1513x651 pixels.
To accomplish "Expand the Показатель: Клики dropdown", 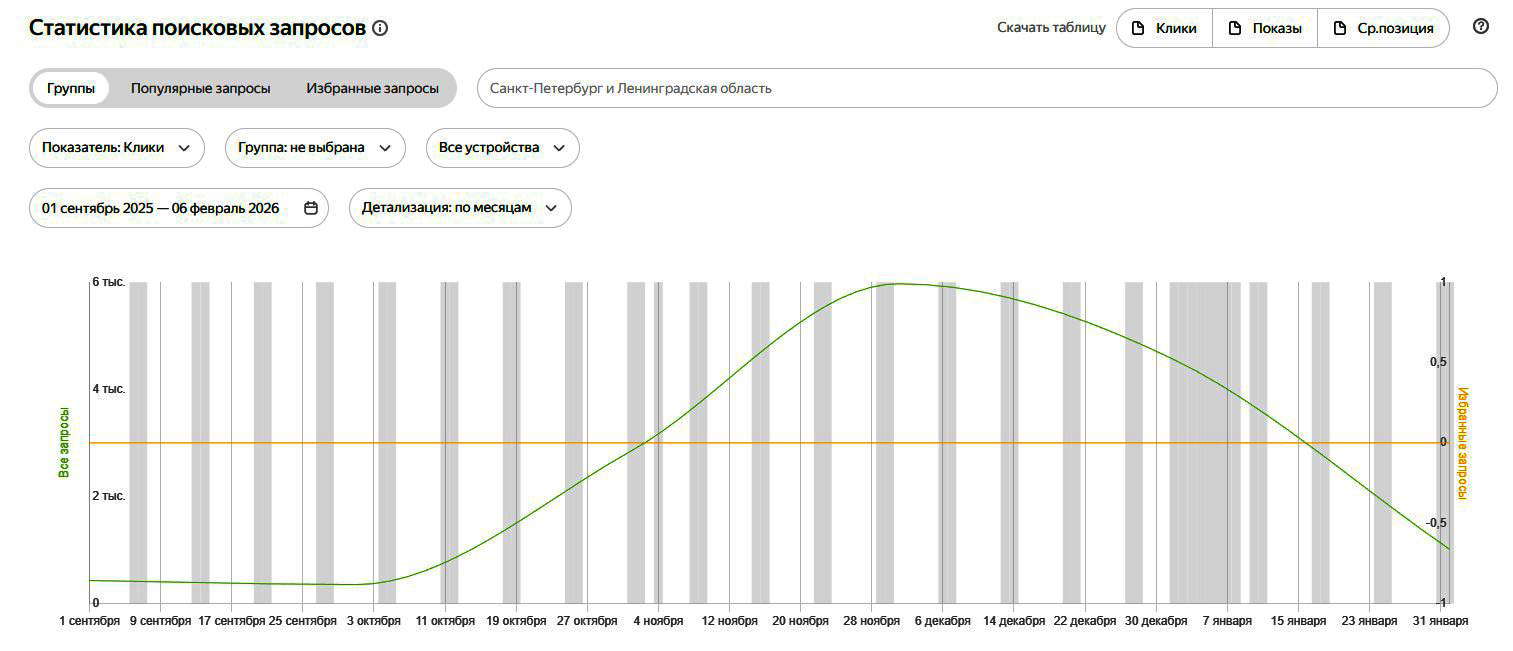I will [x=116, y=148].
